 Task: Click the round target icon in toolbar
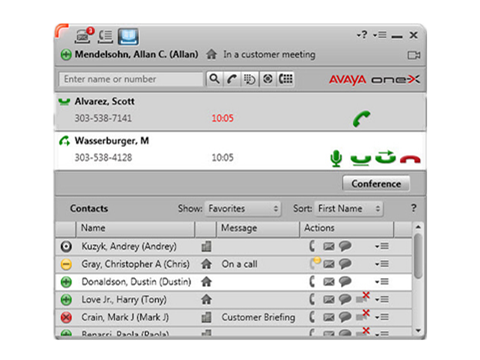268,79
